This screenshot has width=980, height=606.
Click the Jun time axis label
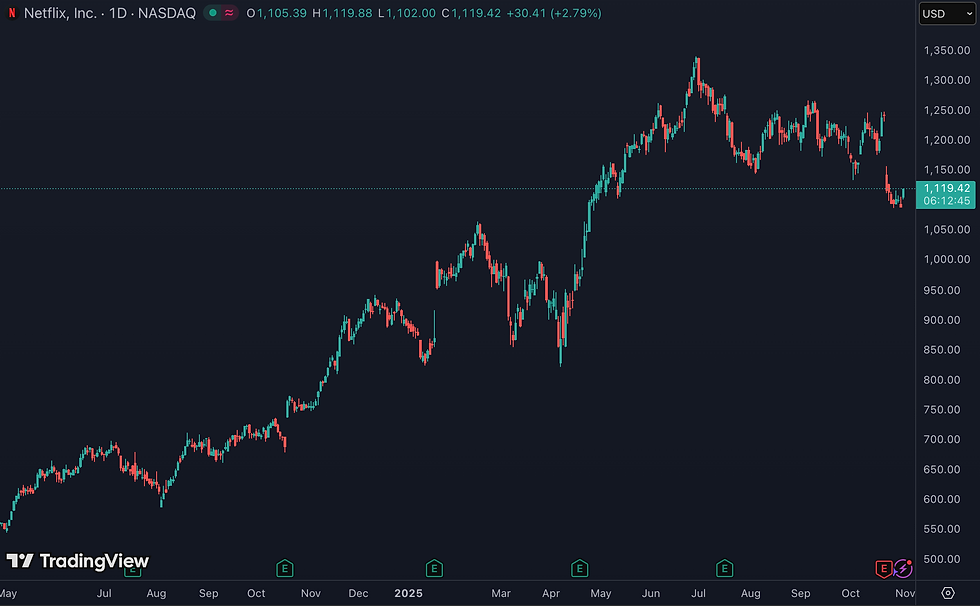click(x=651, y=594)
